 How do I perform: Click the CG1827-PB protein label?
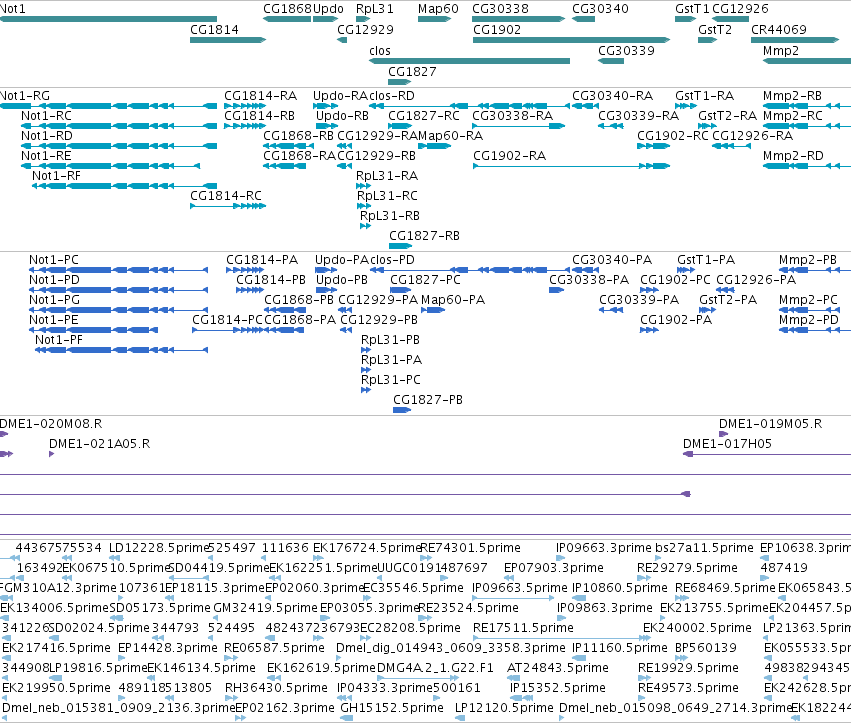[x=428, y=400]
